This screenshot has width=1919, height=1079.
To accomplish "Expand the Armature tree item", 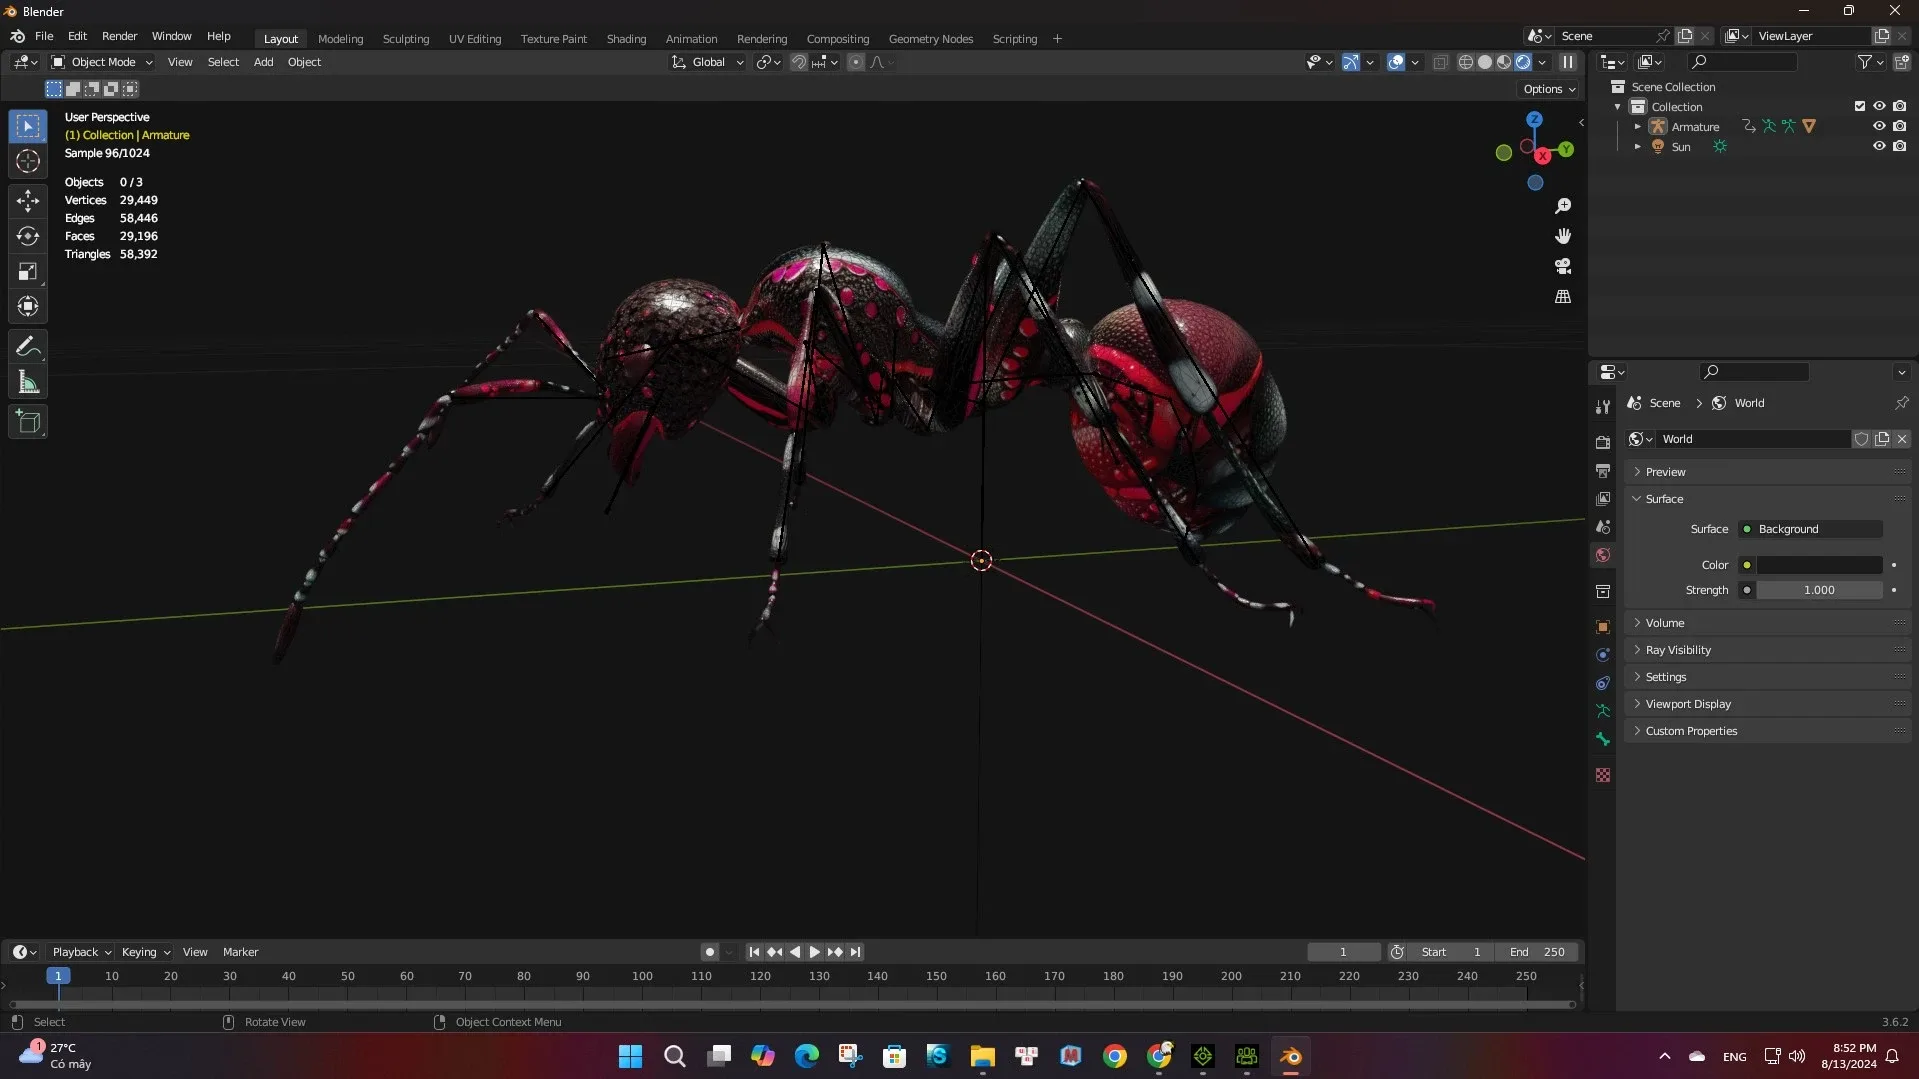I will [1637, 127].
